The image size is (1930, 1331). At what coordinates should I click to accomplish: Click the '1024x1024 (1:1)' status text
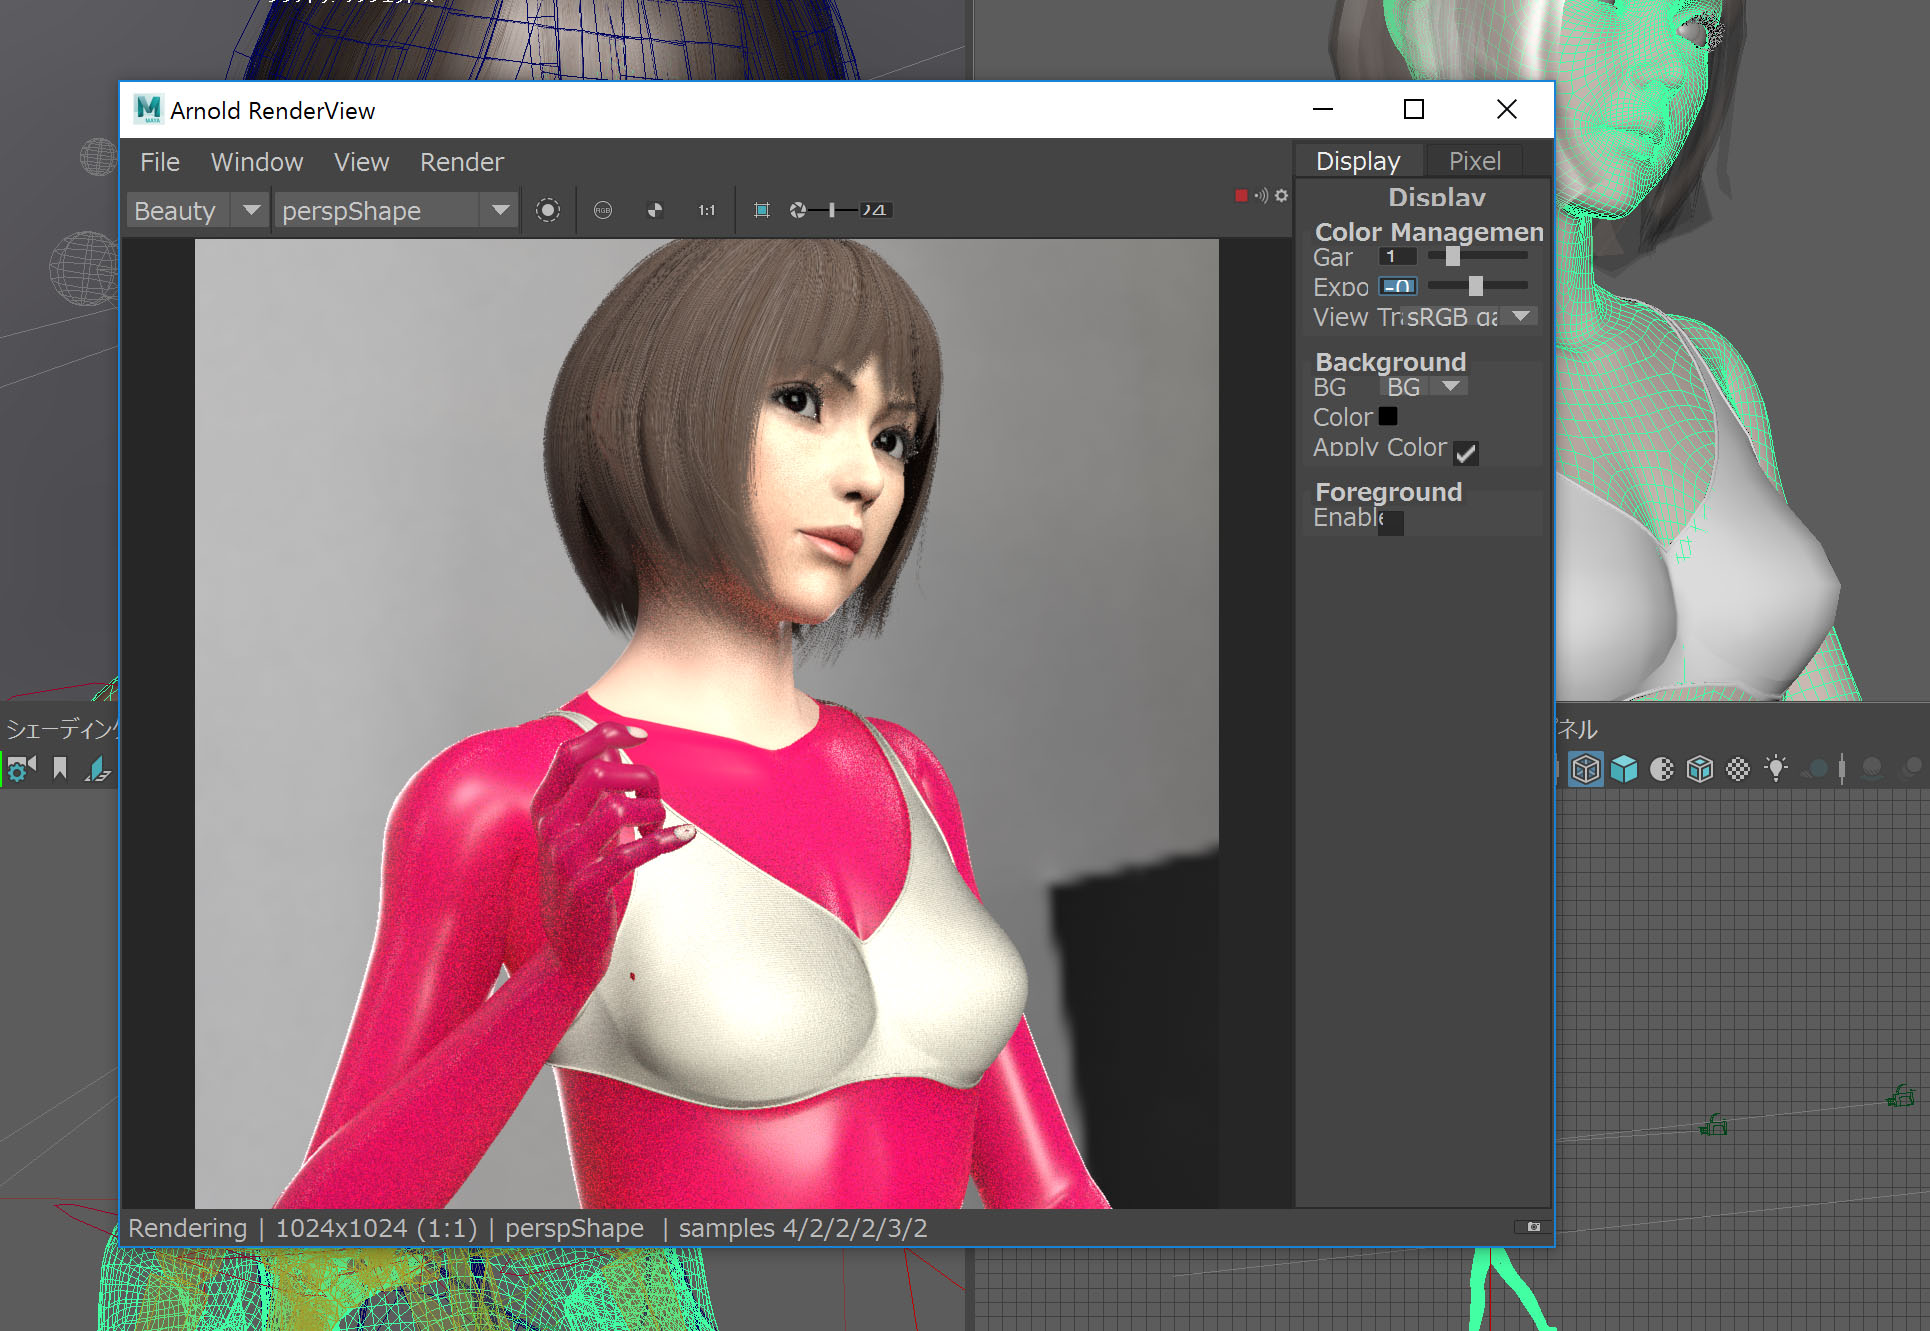(376, 1228)
